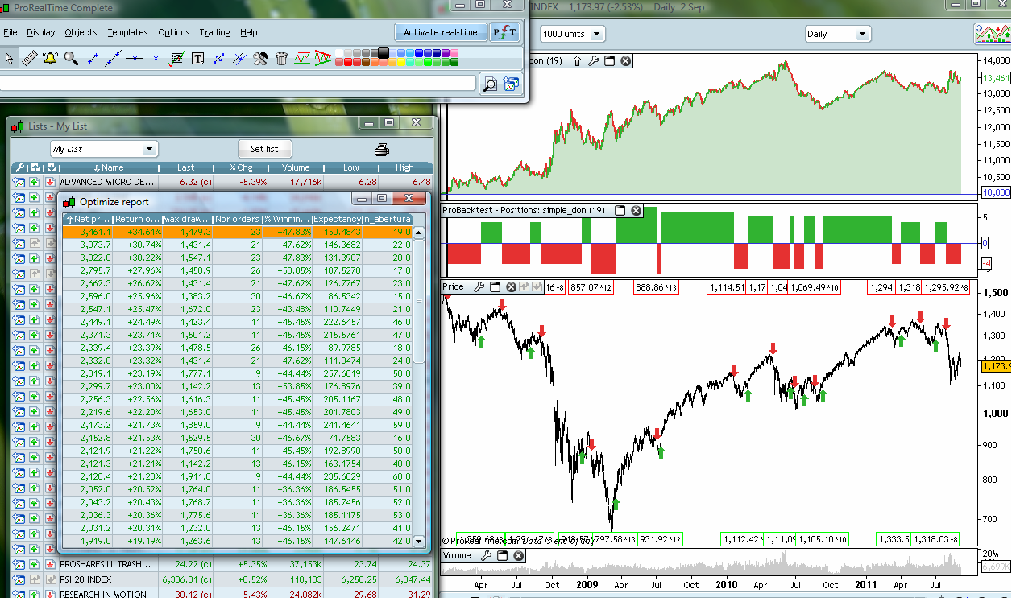The image size is (1011, 598).
Task: Open the Help menu
Action: click(249, 32)
